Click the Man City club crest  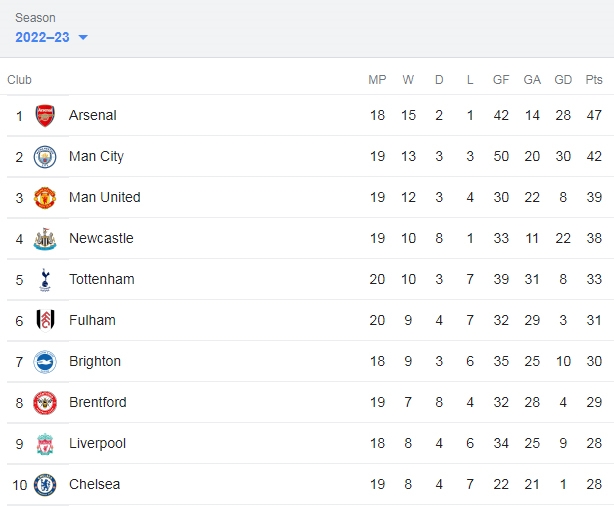pyautogui.click(x=45, y=157)
